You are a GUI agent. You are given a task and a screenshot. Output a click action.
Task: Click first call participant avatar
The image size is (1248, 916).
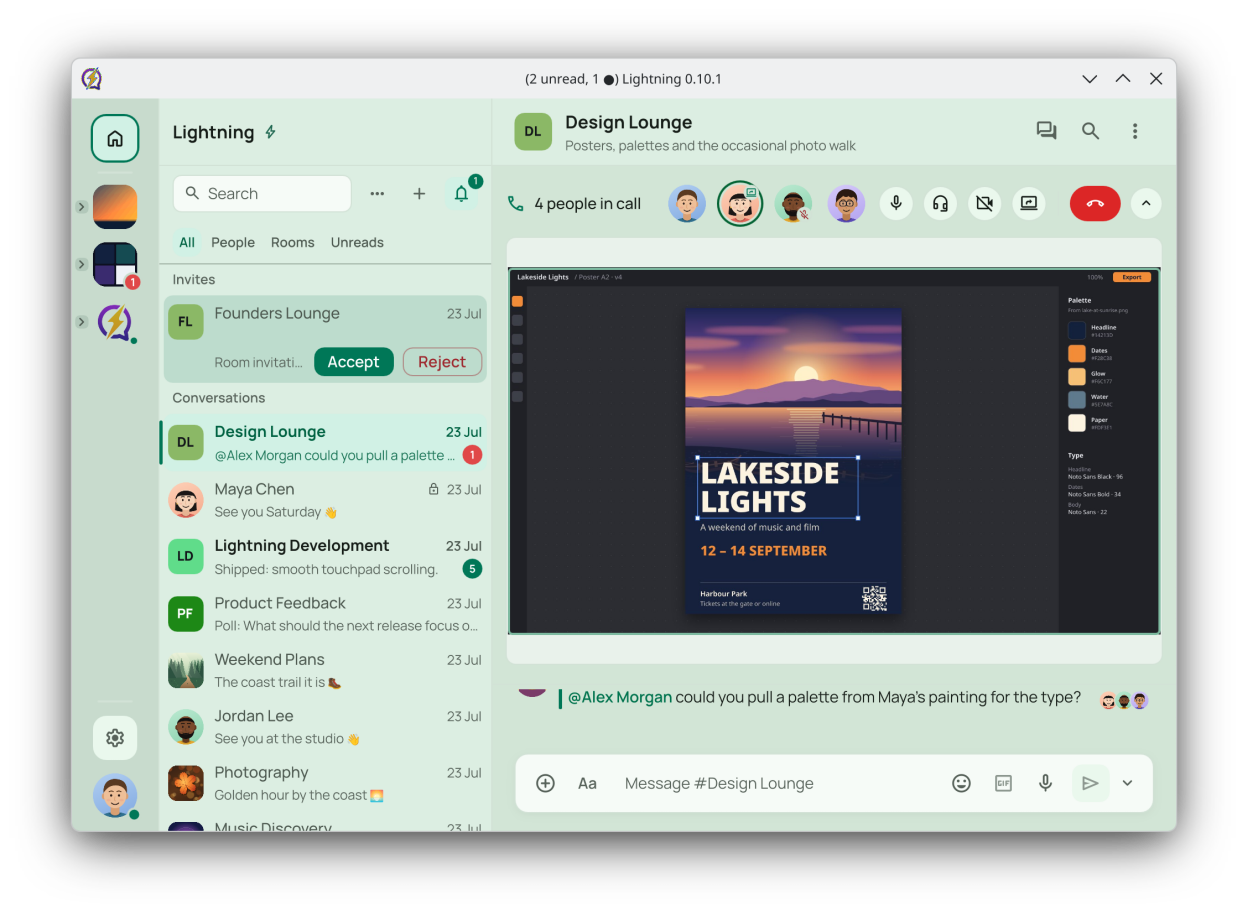[x=687, y=204]
